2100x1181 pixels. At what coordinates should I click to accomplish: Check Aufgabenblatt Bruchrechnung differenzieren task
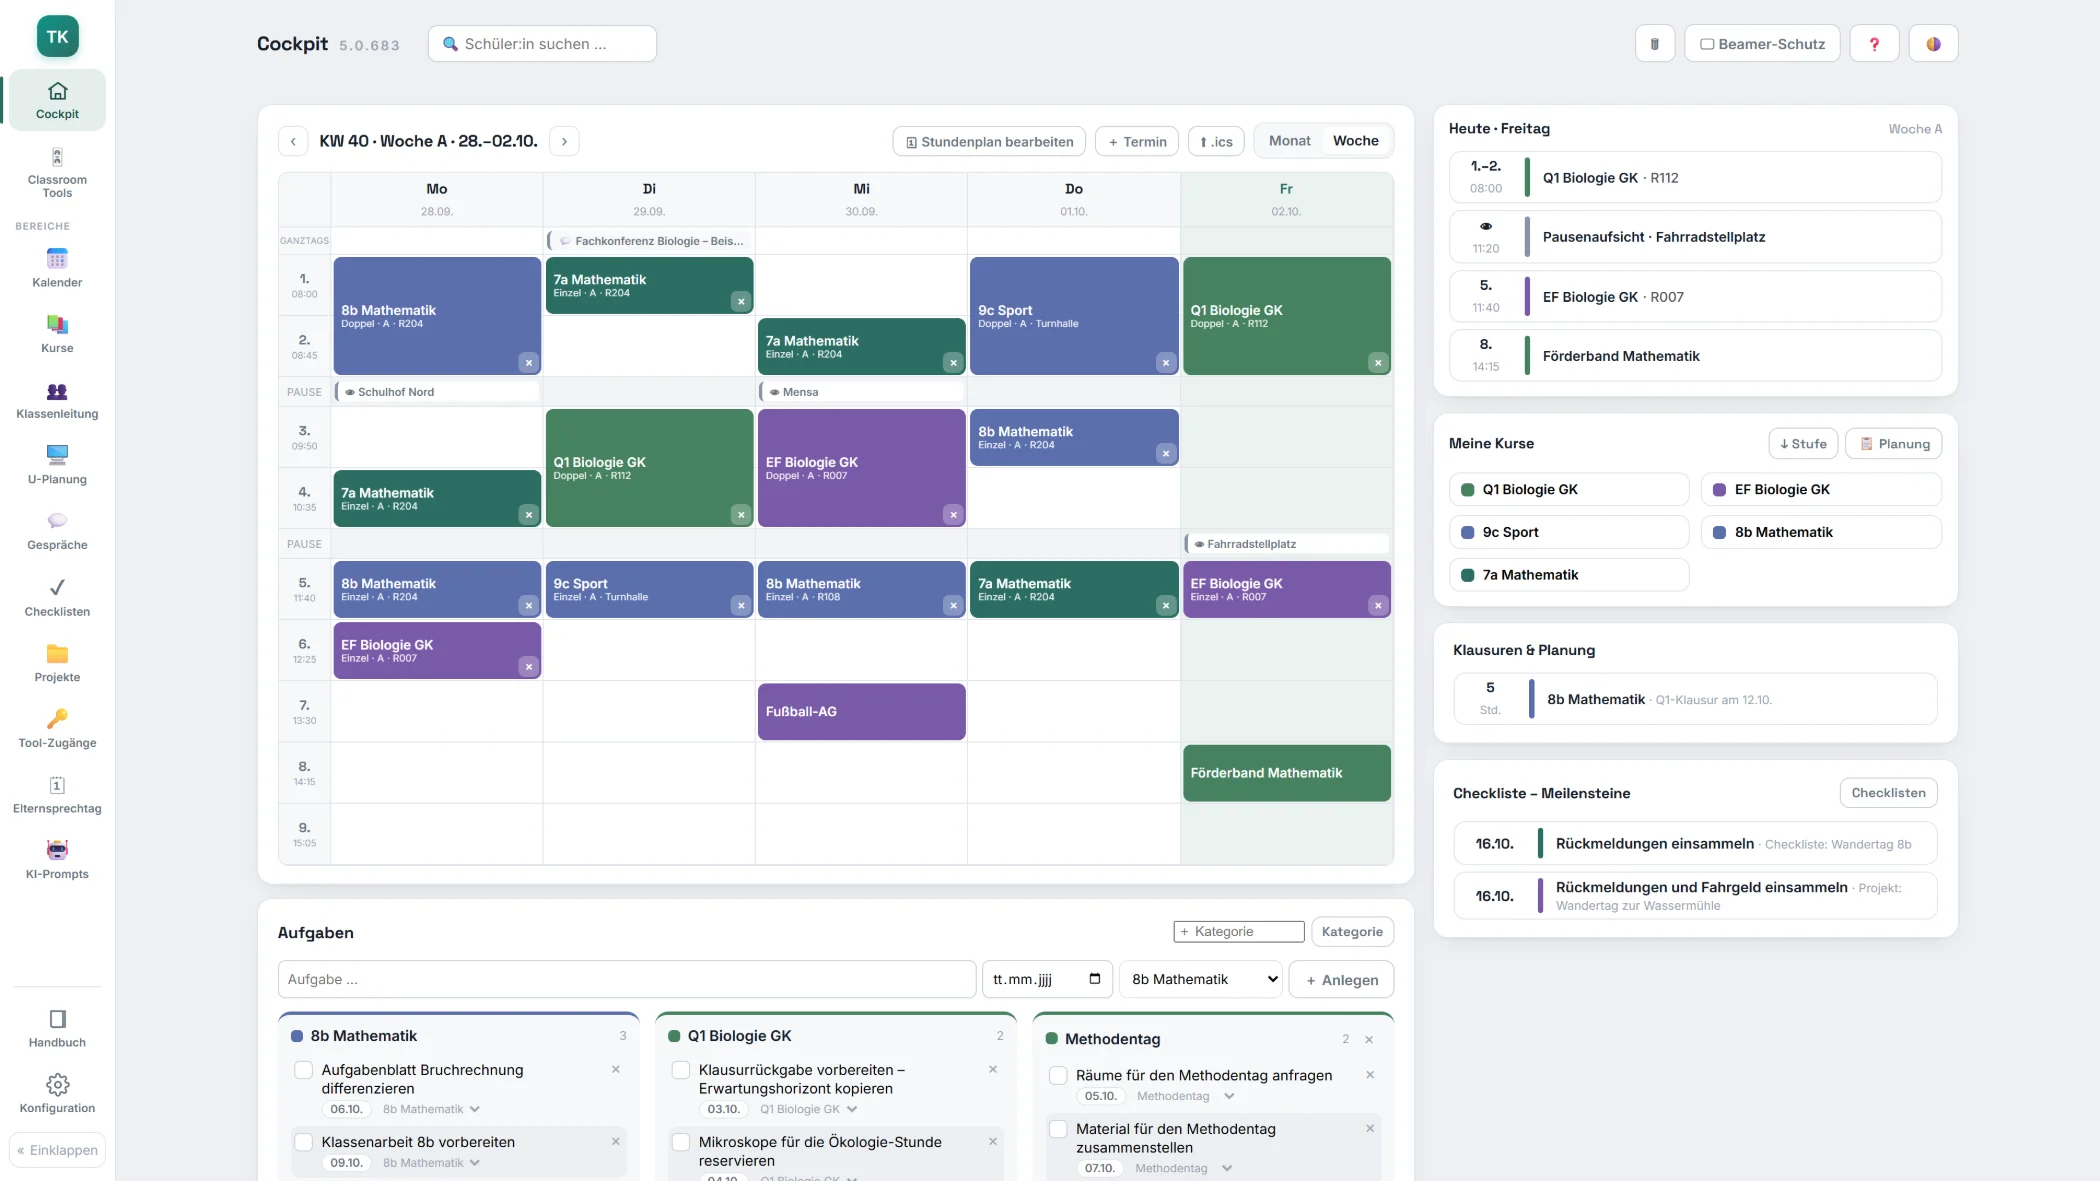point(304,1070)
